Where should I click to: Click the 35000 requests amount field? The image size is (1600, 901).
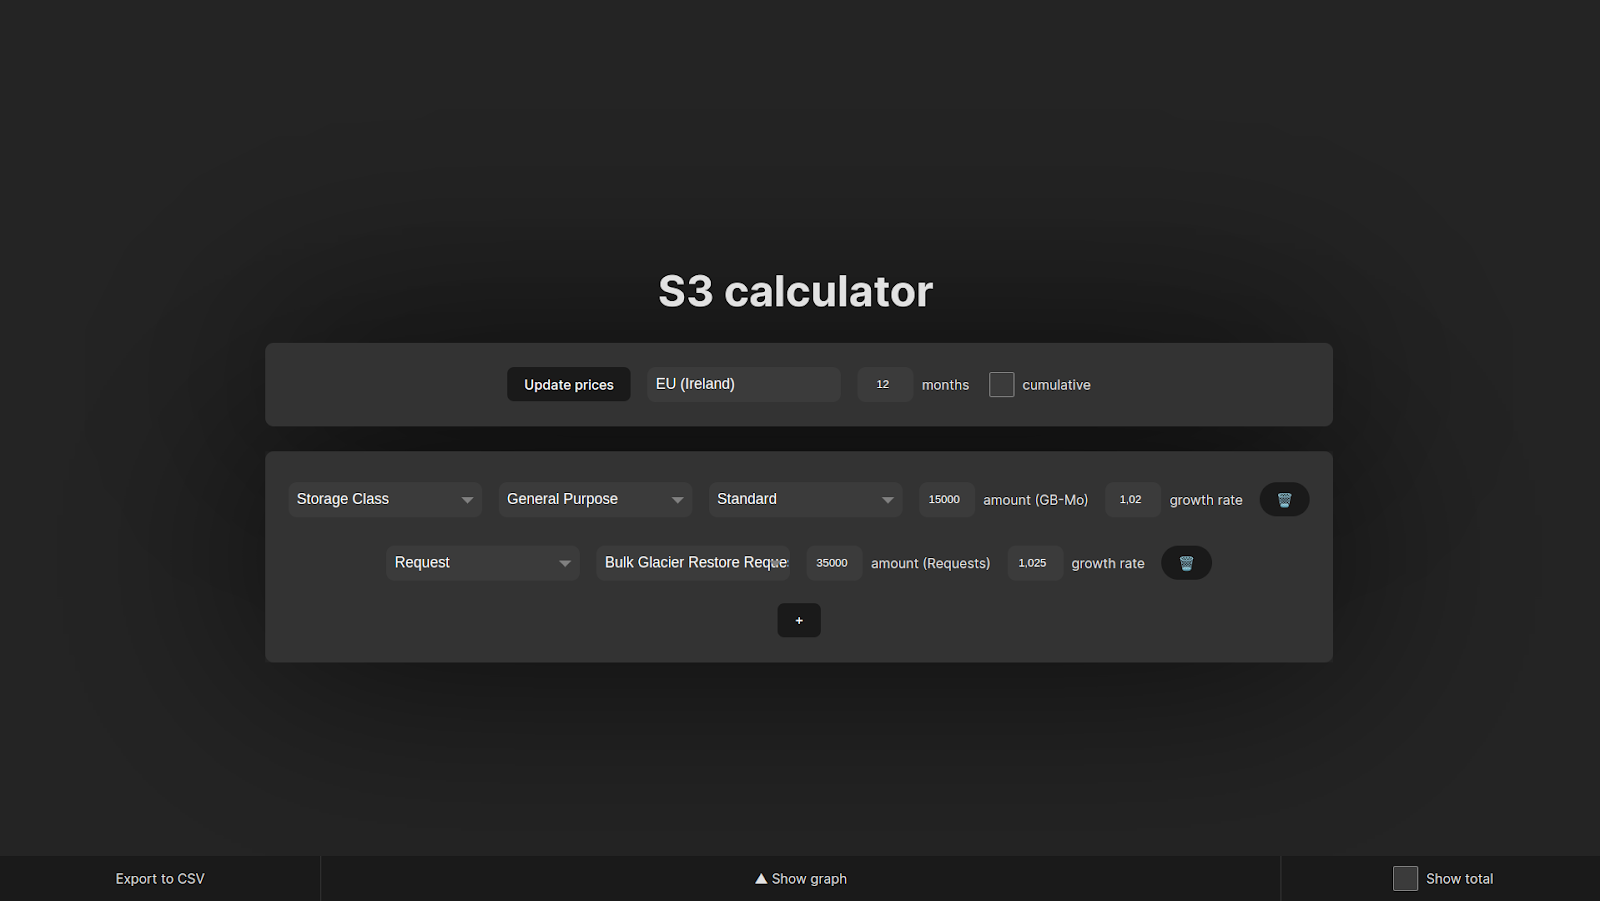point(834,563)
